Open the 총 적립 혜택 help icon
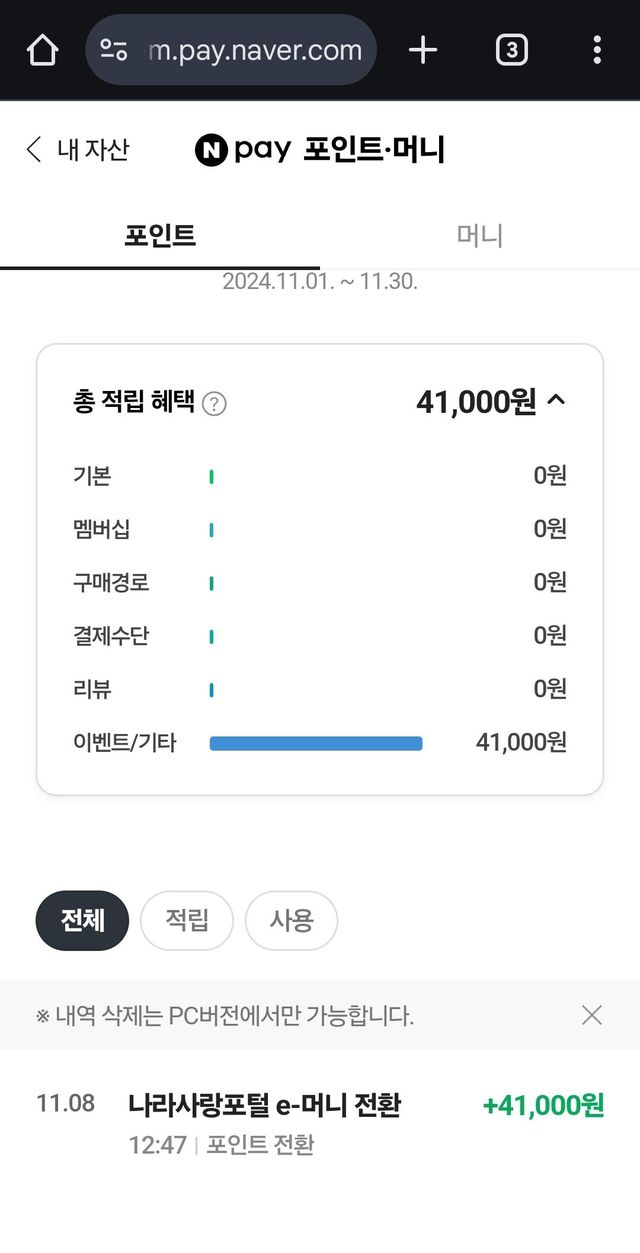 point(214,403)
